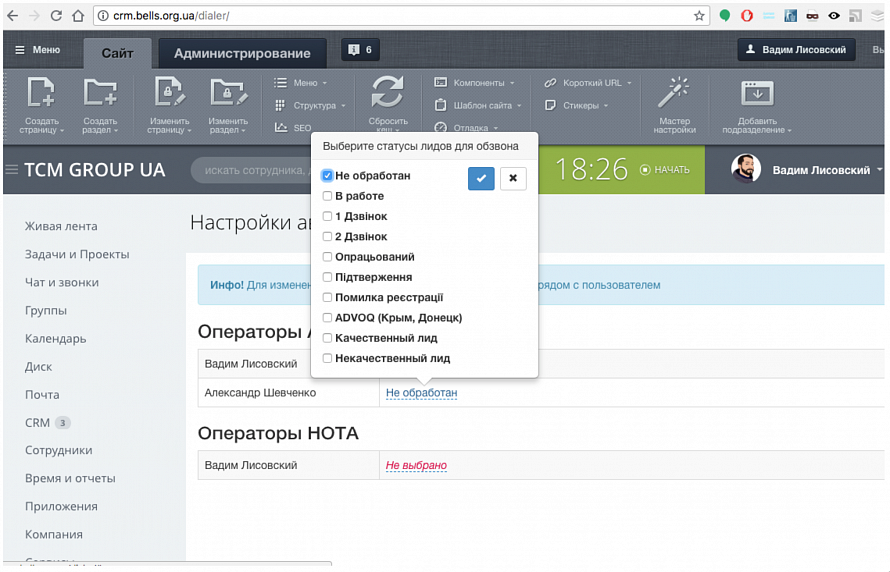The image size is (890, 572).
Task: Click the Add subdivision icon
Action: point(757,93)
